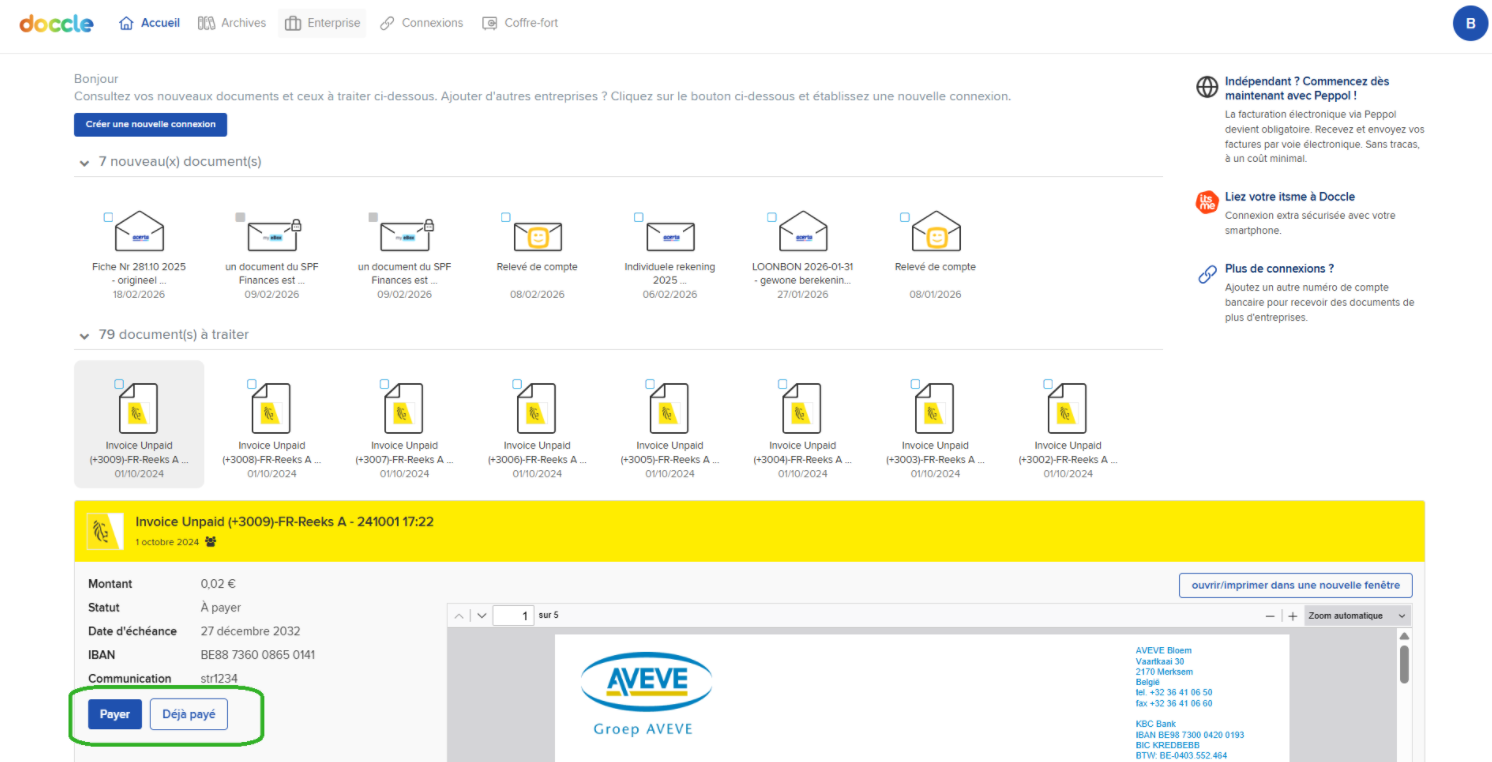1492x762 pixels.
Task: Open the user avatar B menu
Action: (1470, 24)
